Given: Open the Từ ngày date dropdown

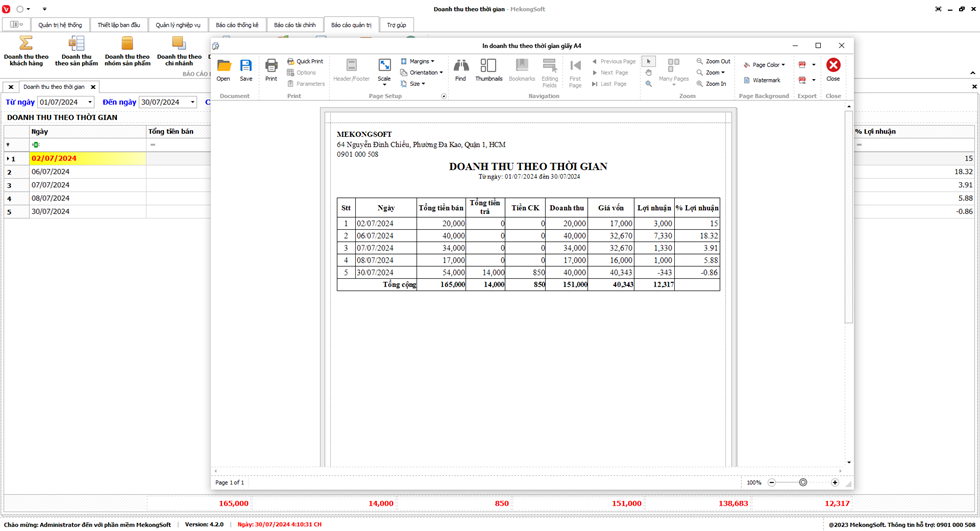Looking at the screenshot, I should 90,102.
